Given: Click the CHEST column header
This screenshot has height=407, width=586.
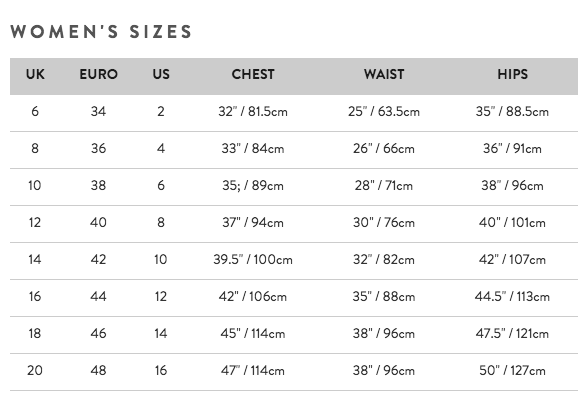Looking at the screenshot, I should click(253, 74).
